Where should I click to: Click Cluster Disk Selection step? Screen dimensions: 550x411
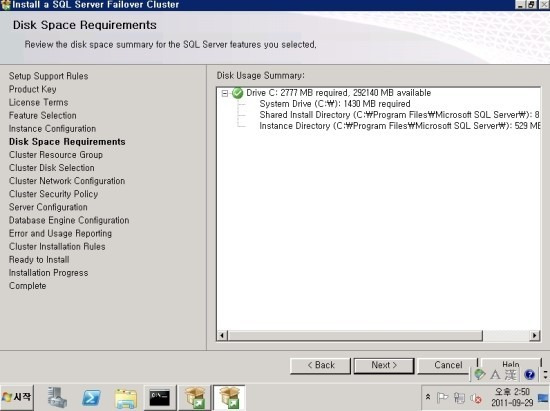(52, 168)
